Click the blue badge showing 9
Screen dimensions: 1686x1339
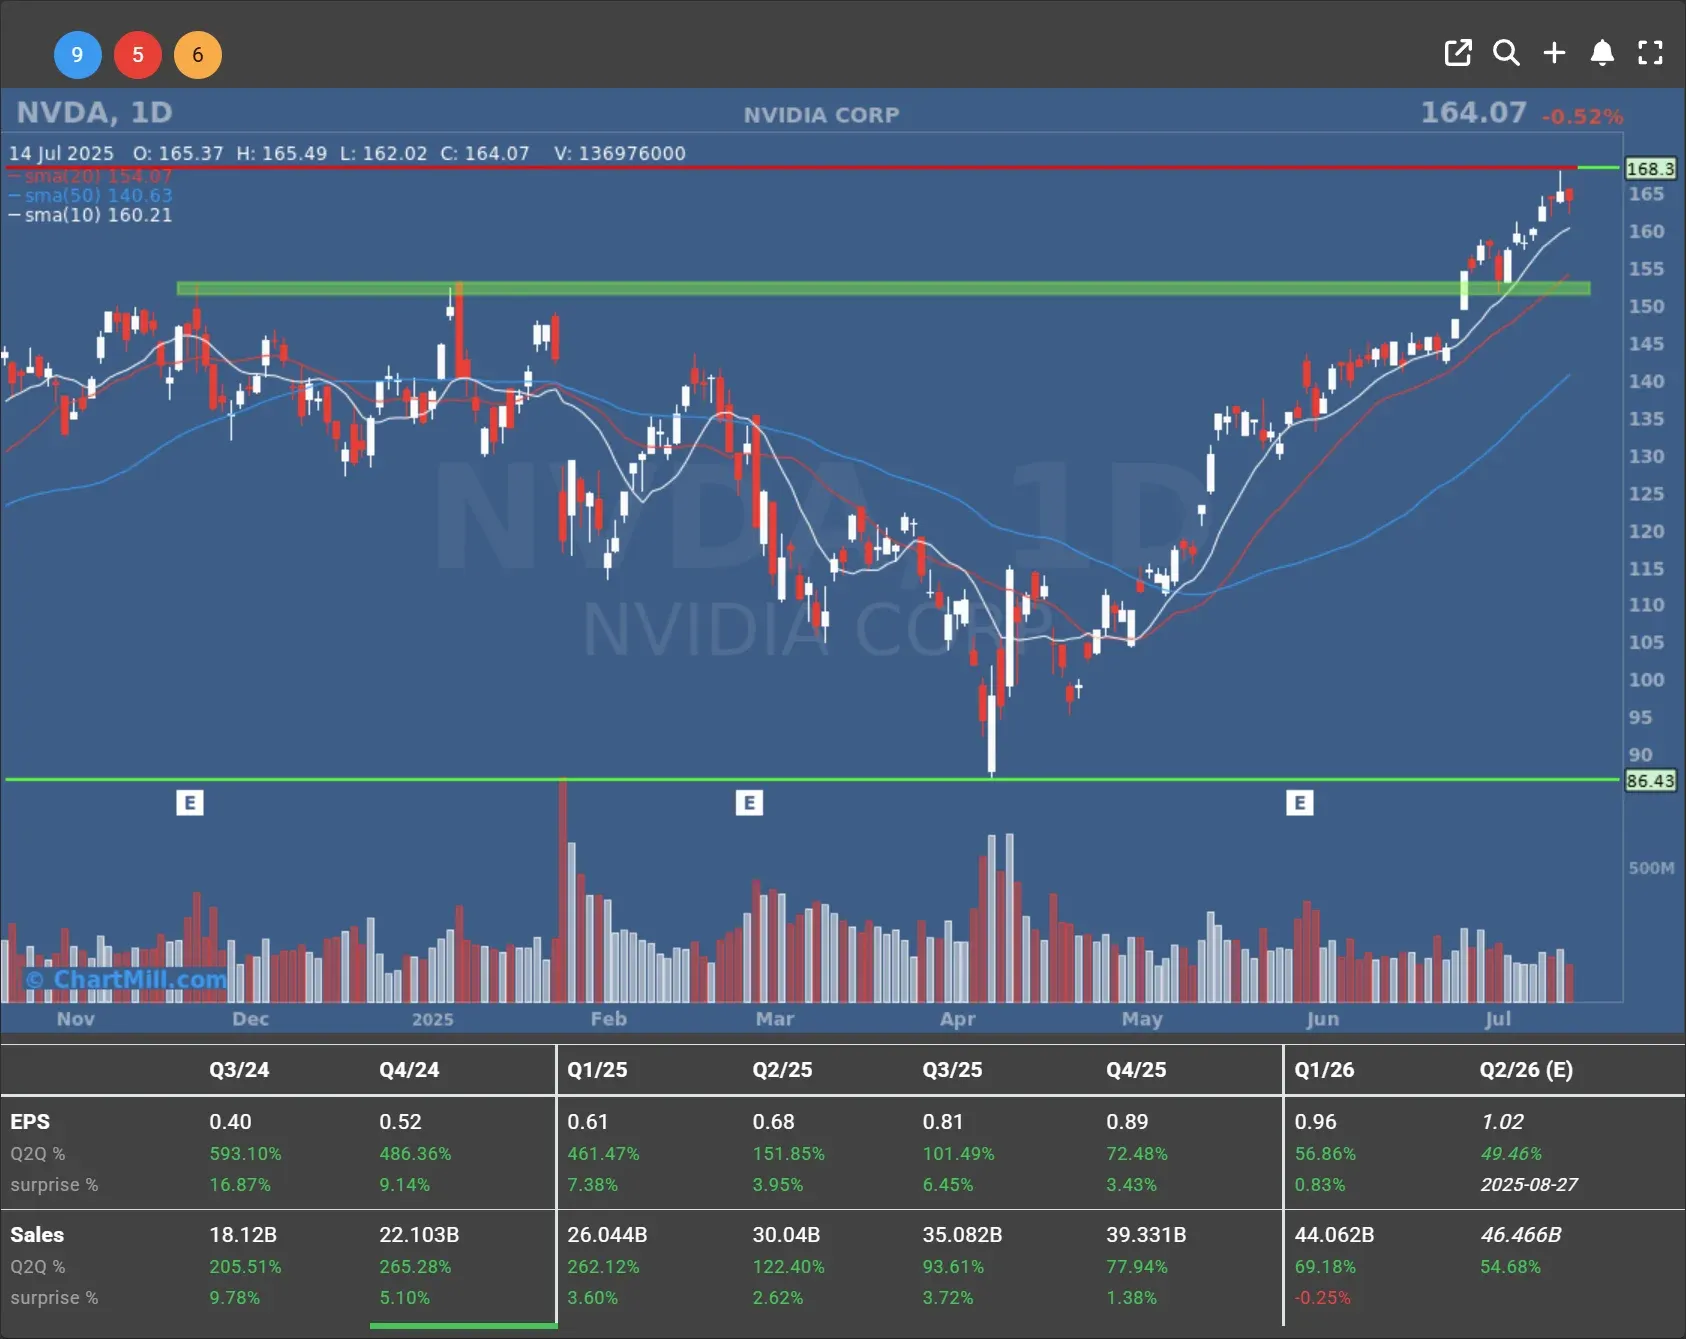click(x=77, y=54)
